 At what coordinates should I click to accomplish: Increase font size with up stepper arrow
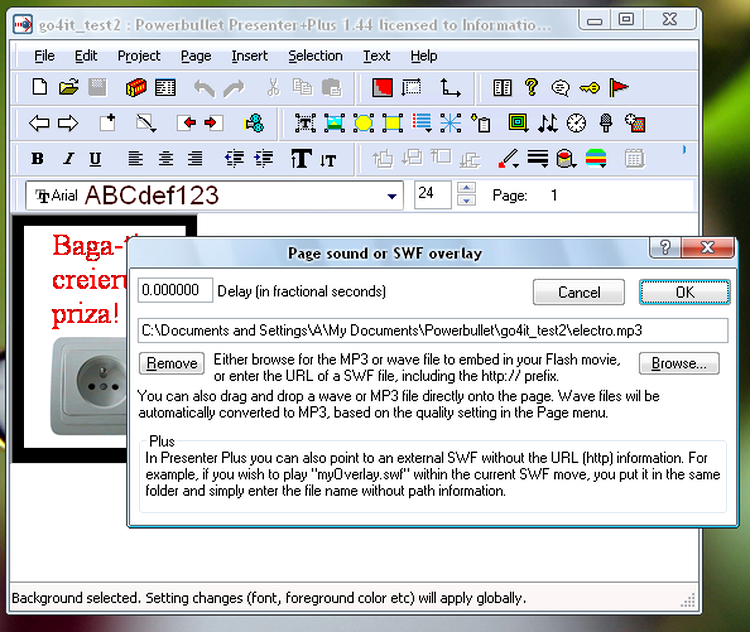[466, 188]
